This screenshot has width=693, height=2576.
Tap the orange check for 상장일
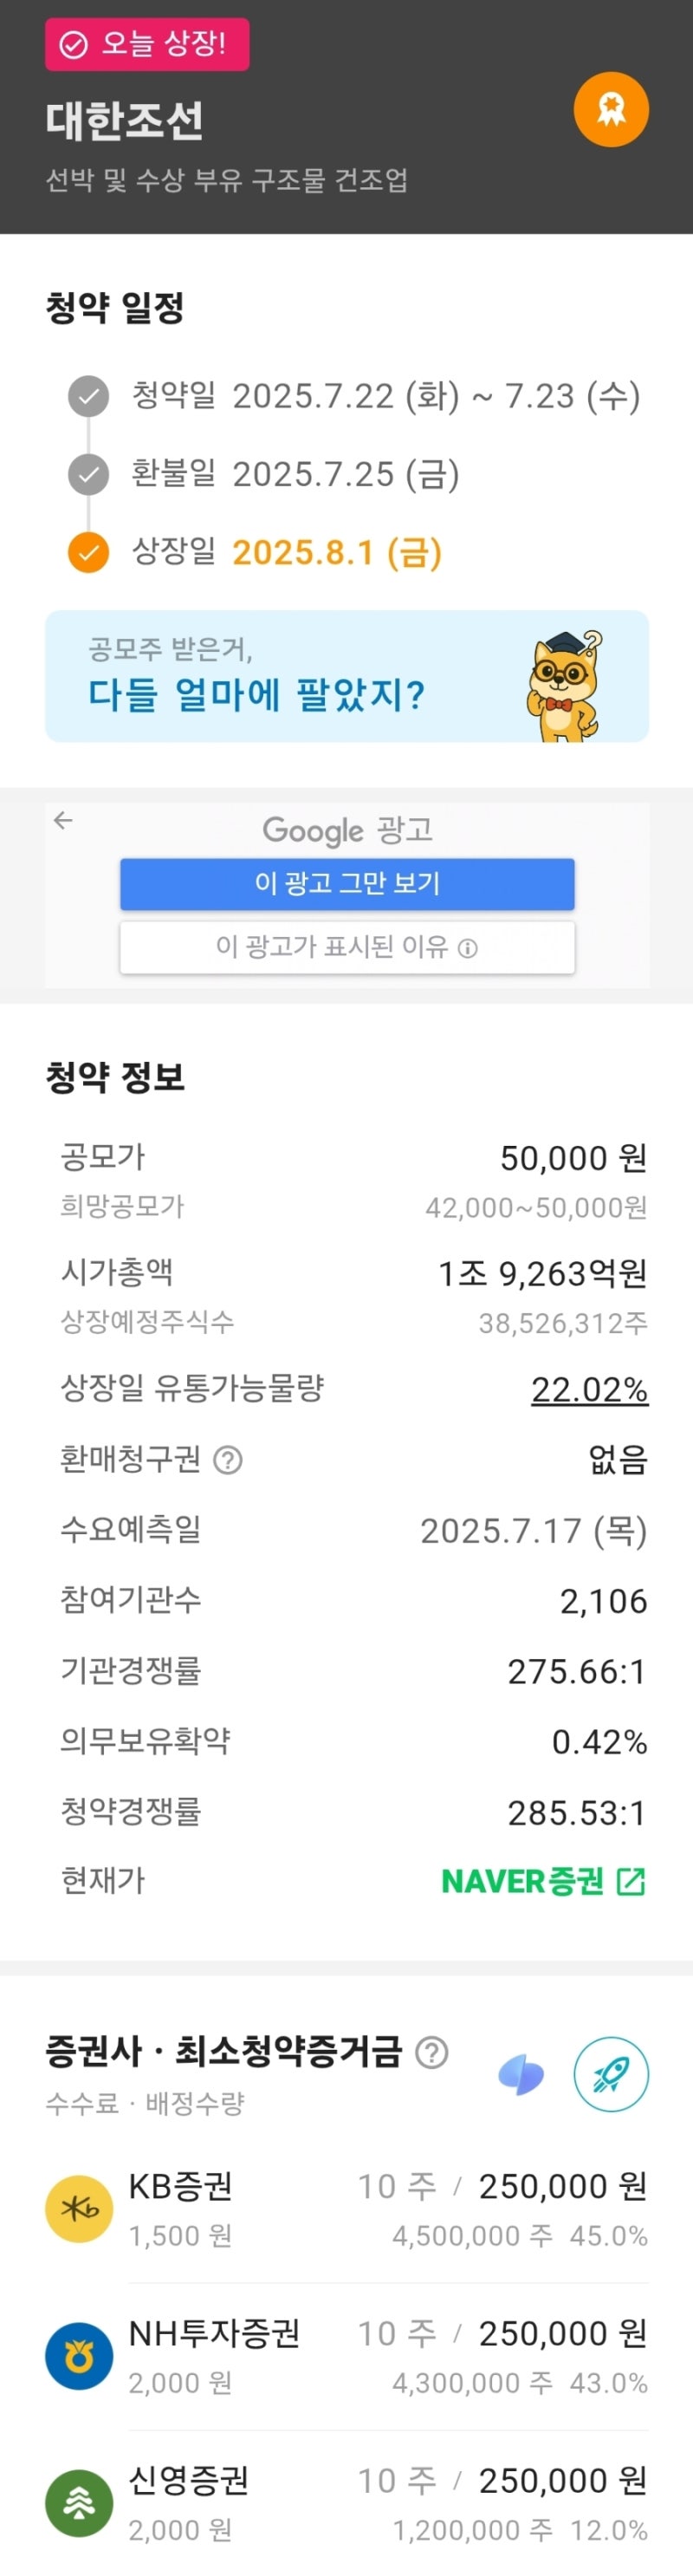pyautogui.click(x=88, y=552)
